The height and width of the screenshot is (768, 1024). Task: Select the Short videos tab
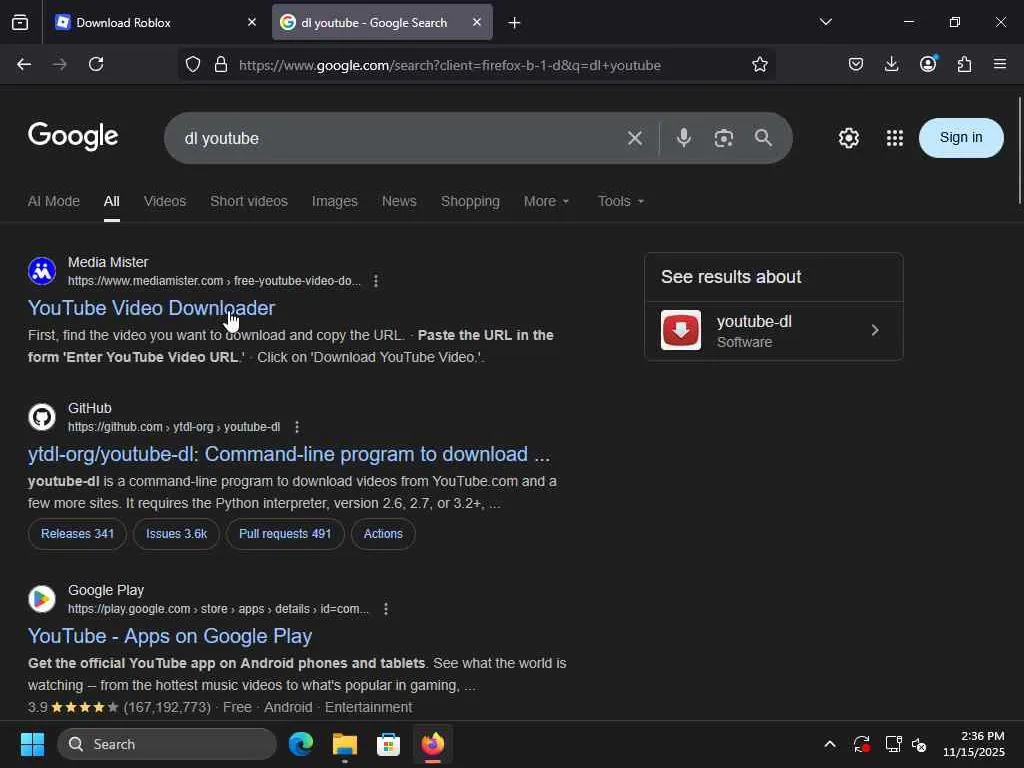(249, 201)
